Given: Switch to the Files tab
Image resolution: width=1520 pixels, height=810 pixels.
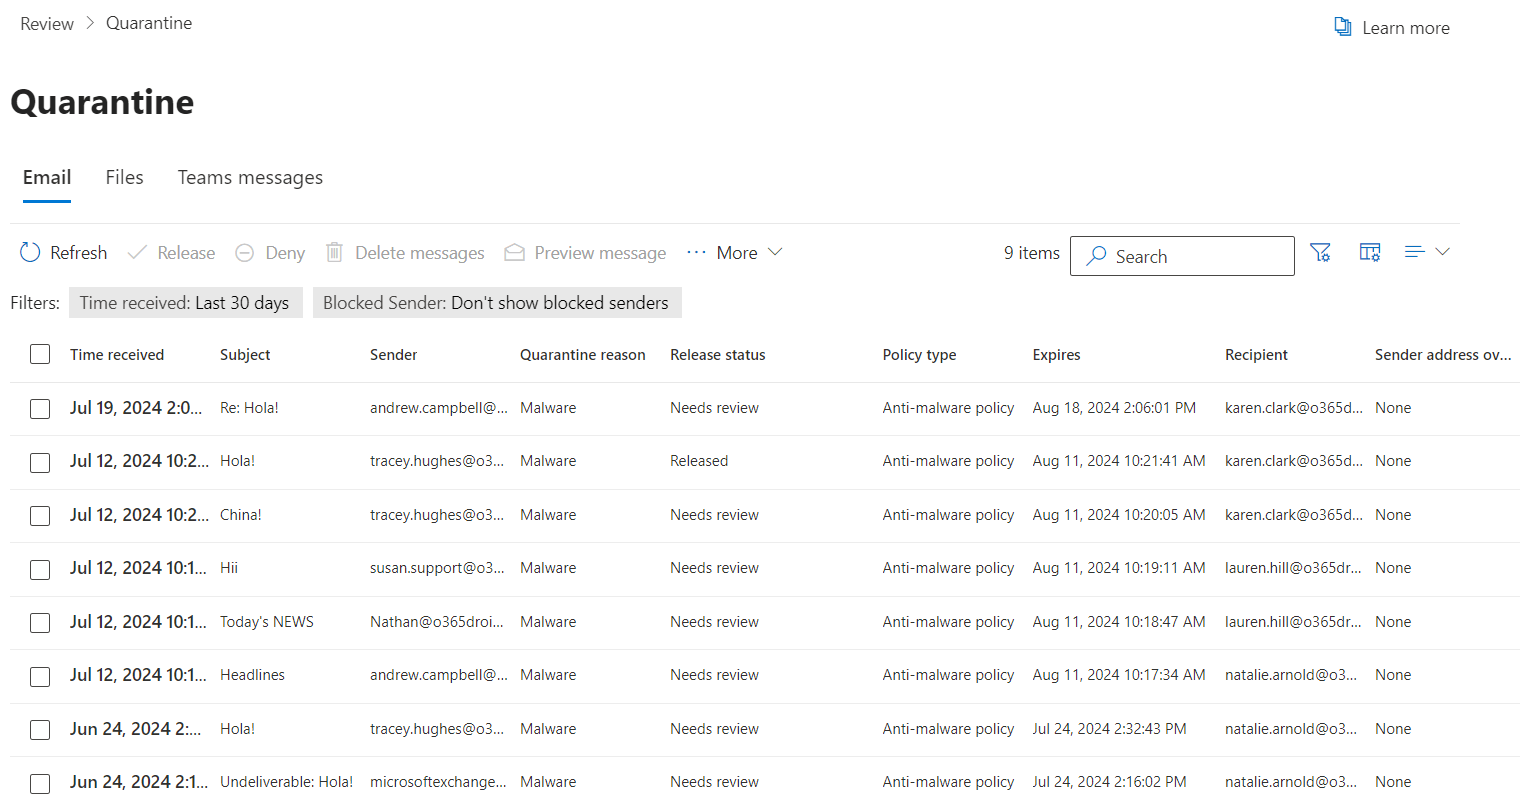Looking at the screenshot, I should [124, 177].
